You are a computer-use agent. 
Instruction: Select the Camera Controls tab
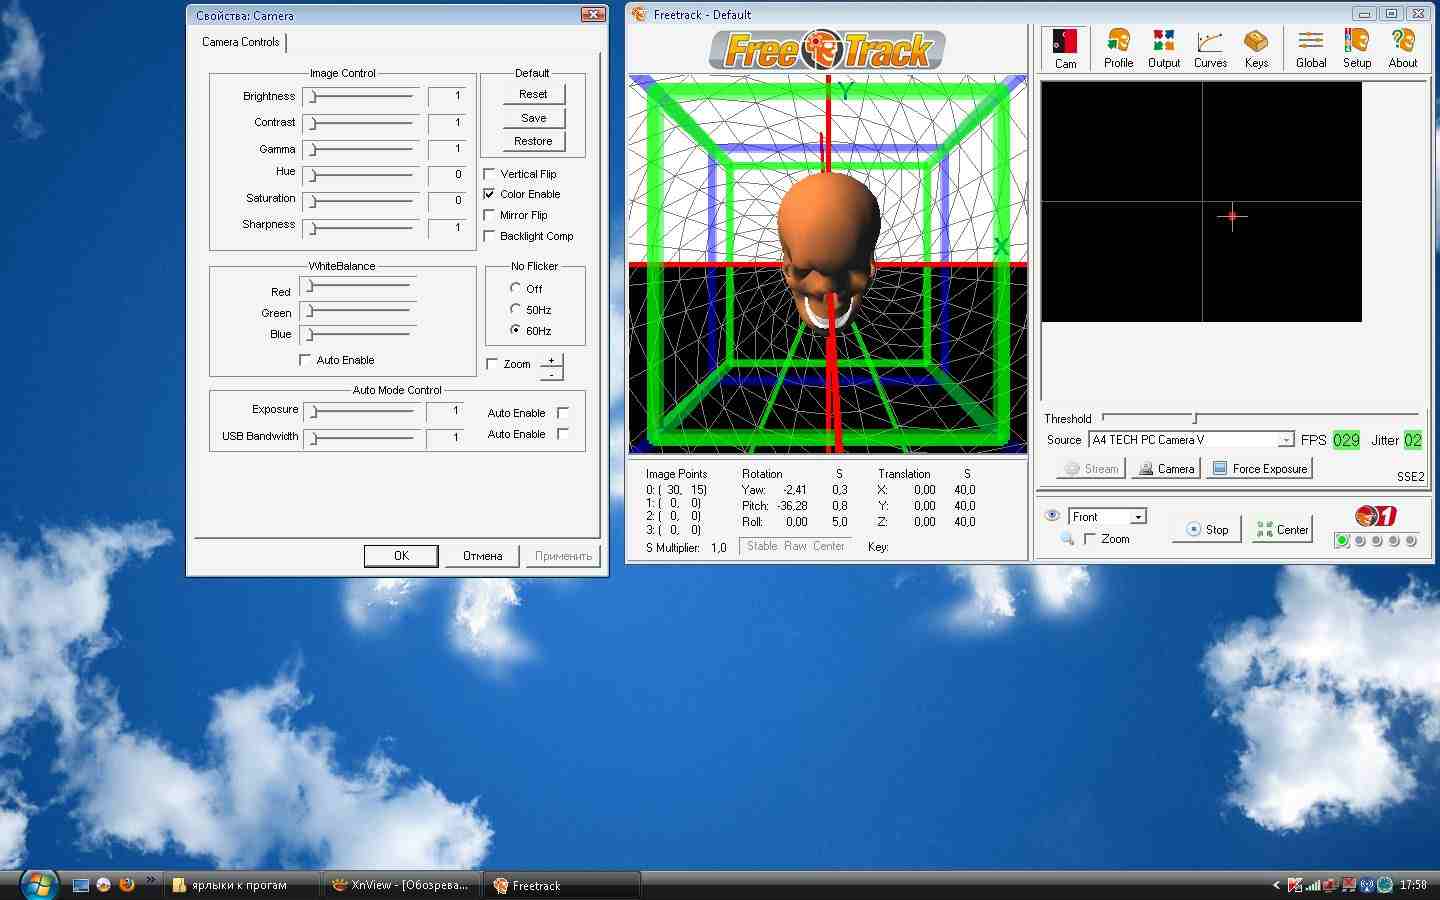pyautogui.click(x=241, y=42)
